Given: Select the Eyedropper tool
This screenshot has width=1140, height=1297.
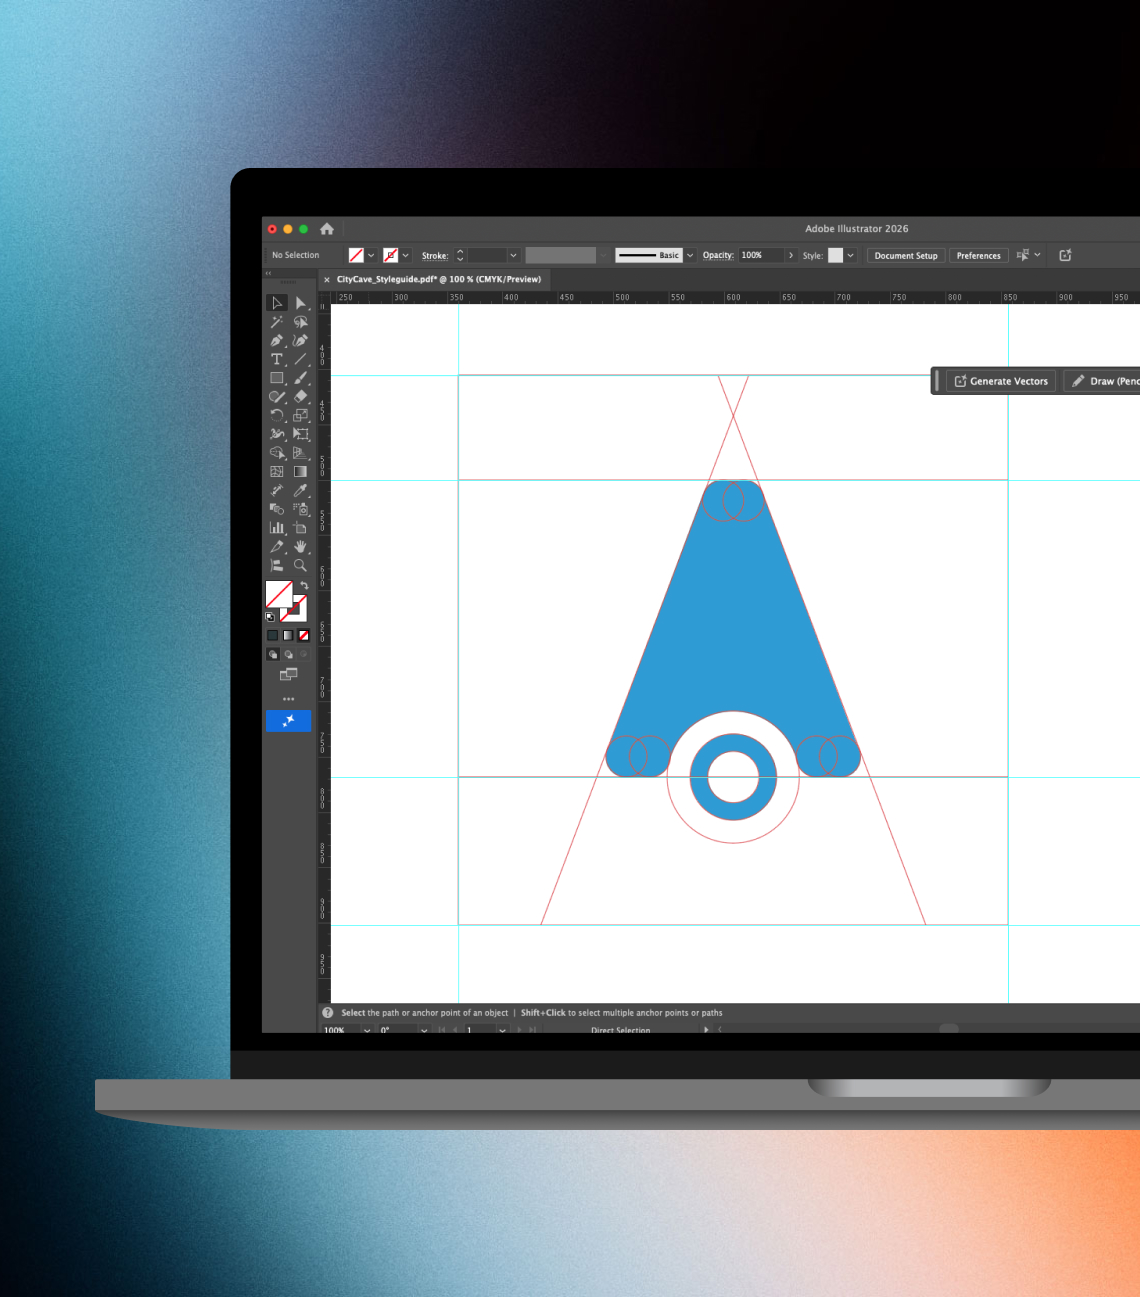Looking at the screenshot, I should click(300, 490).
